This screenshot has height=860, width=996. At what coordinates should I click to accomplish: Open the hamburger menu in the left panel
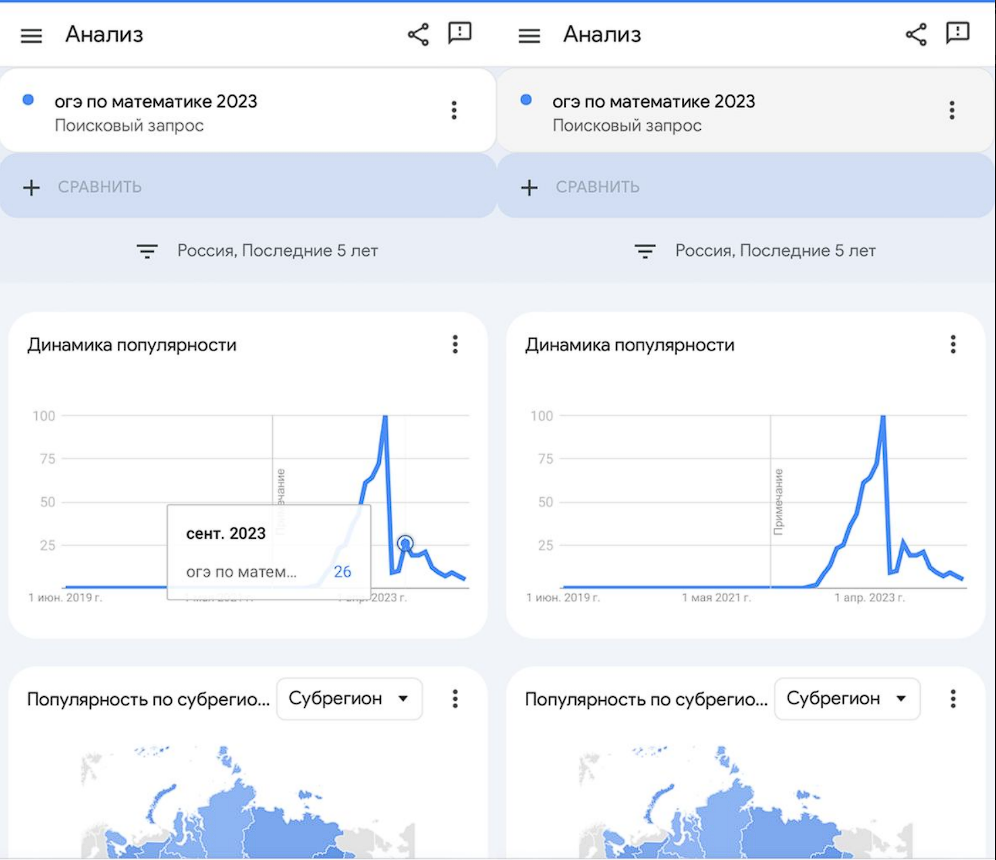32,36
